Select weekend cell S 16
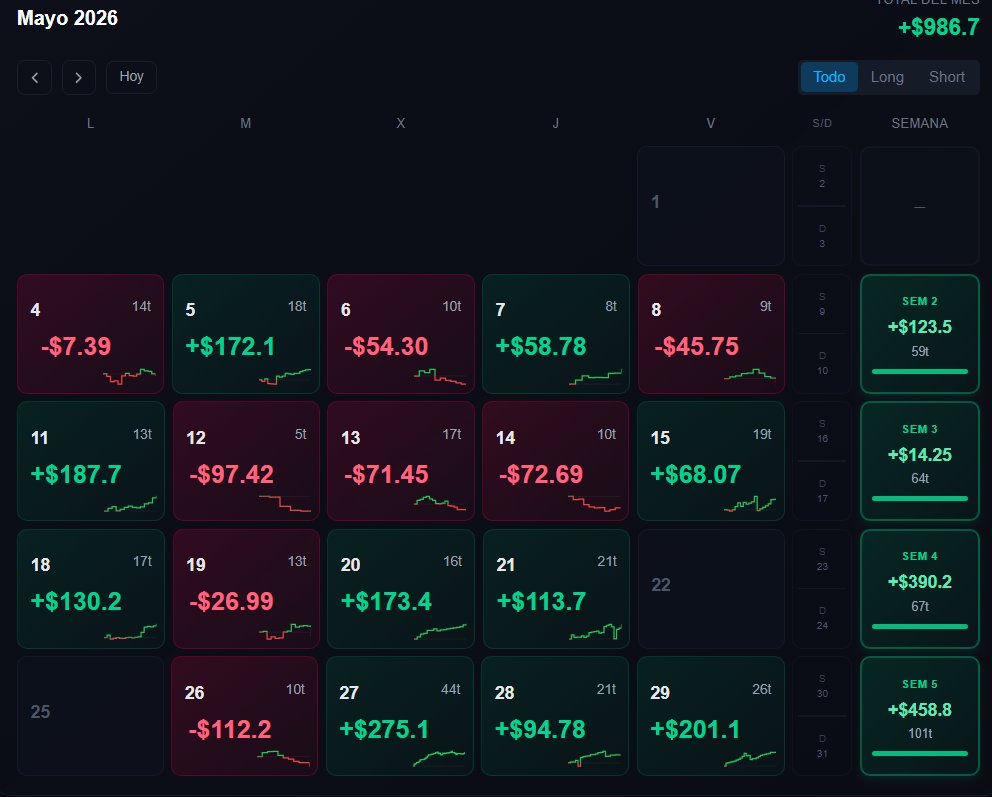 (x=822, y=431)
